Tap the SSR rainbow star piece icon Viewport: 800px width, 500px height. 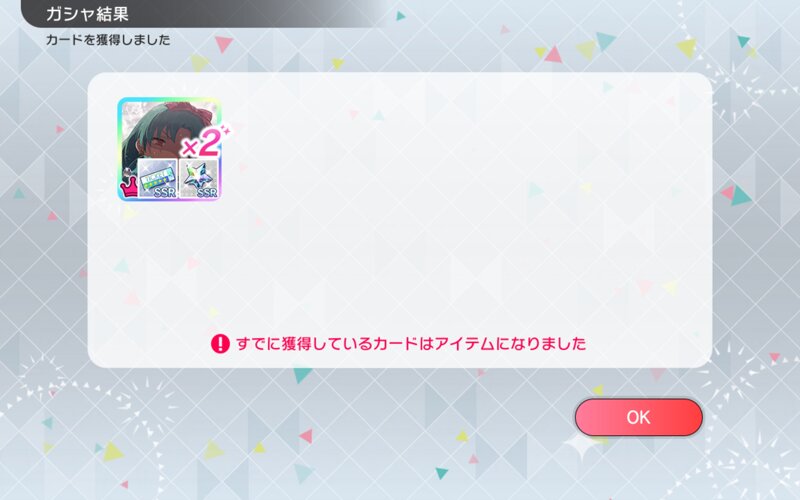pos(199,179)
